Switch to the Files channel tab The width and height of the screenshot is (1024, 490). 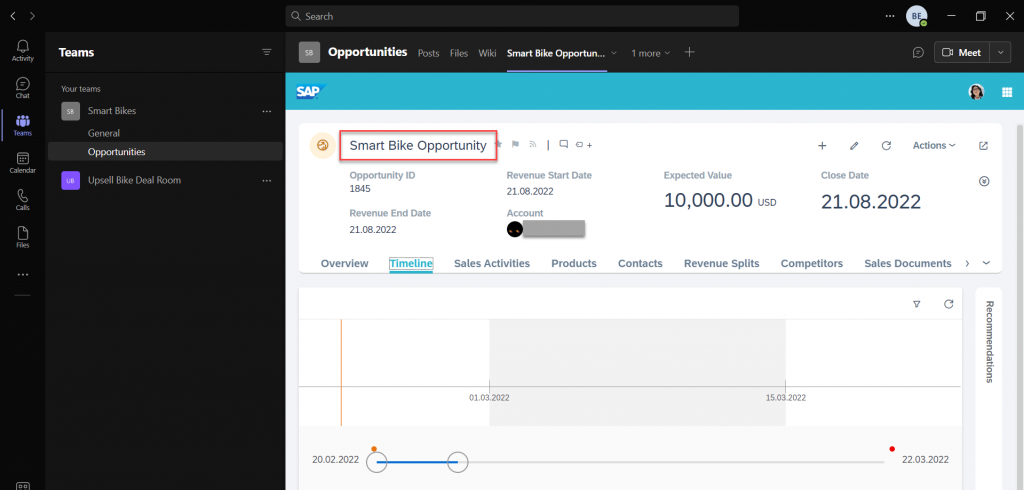click(459, 53)
